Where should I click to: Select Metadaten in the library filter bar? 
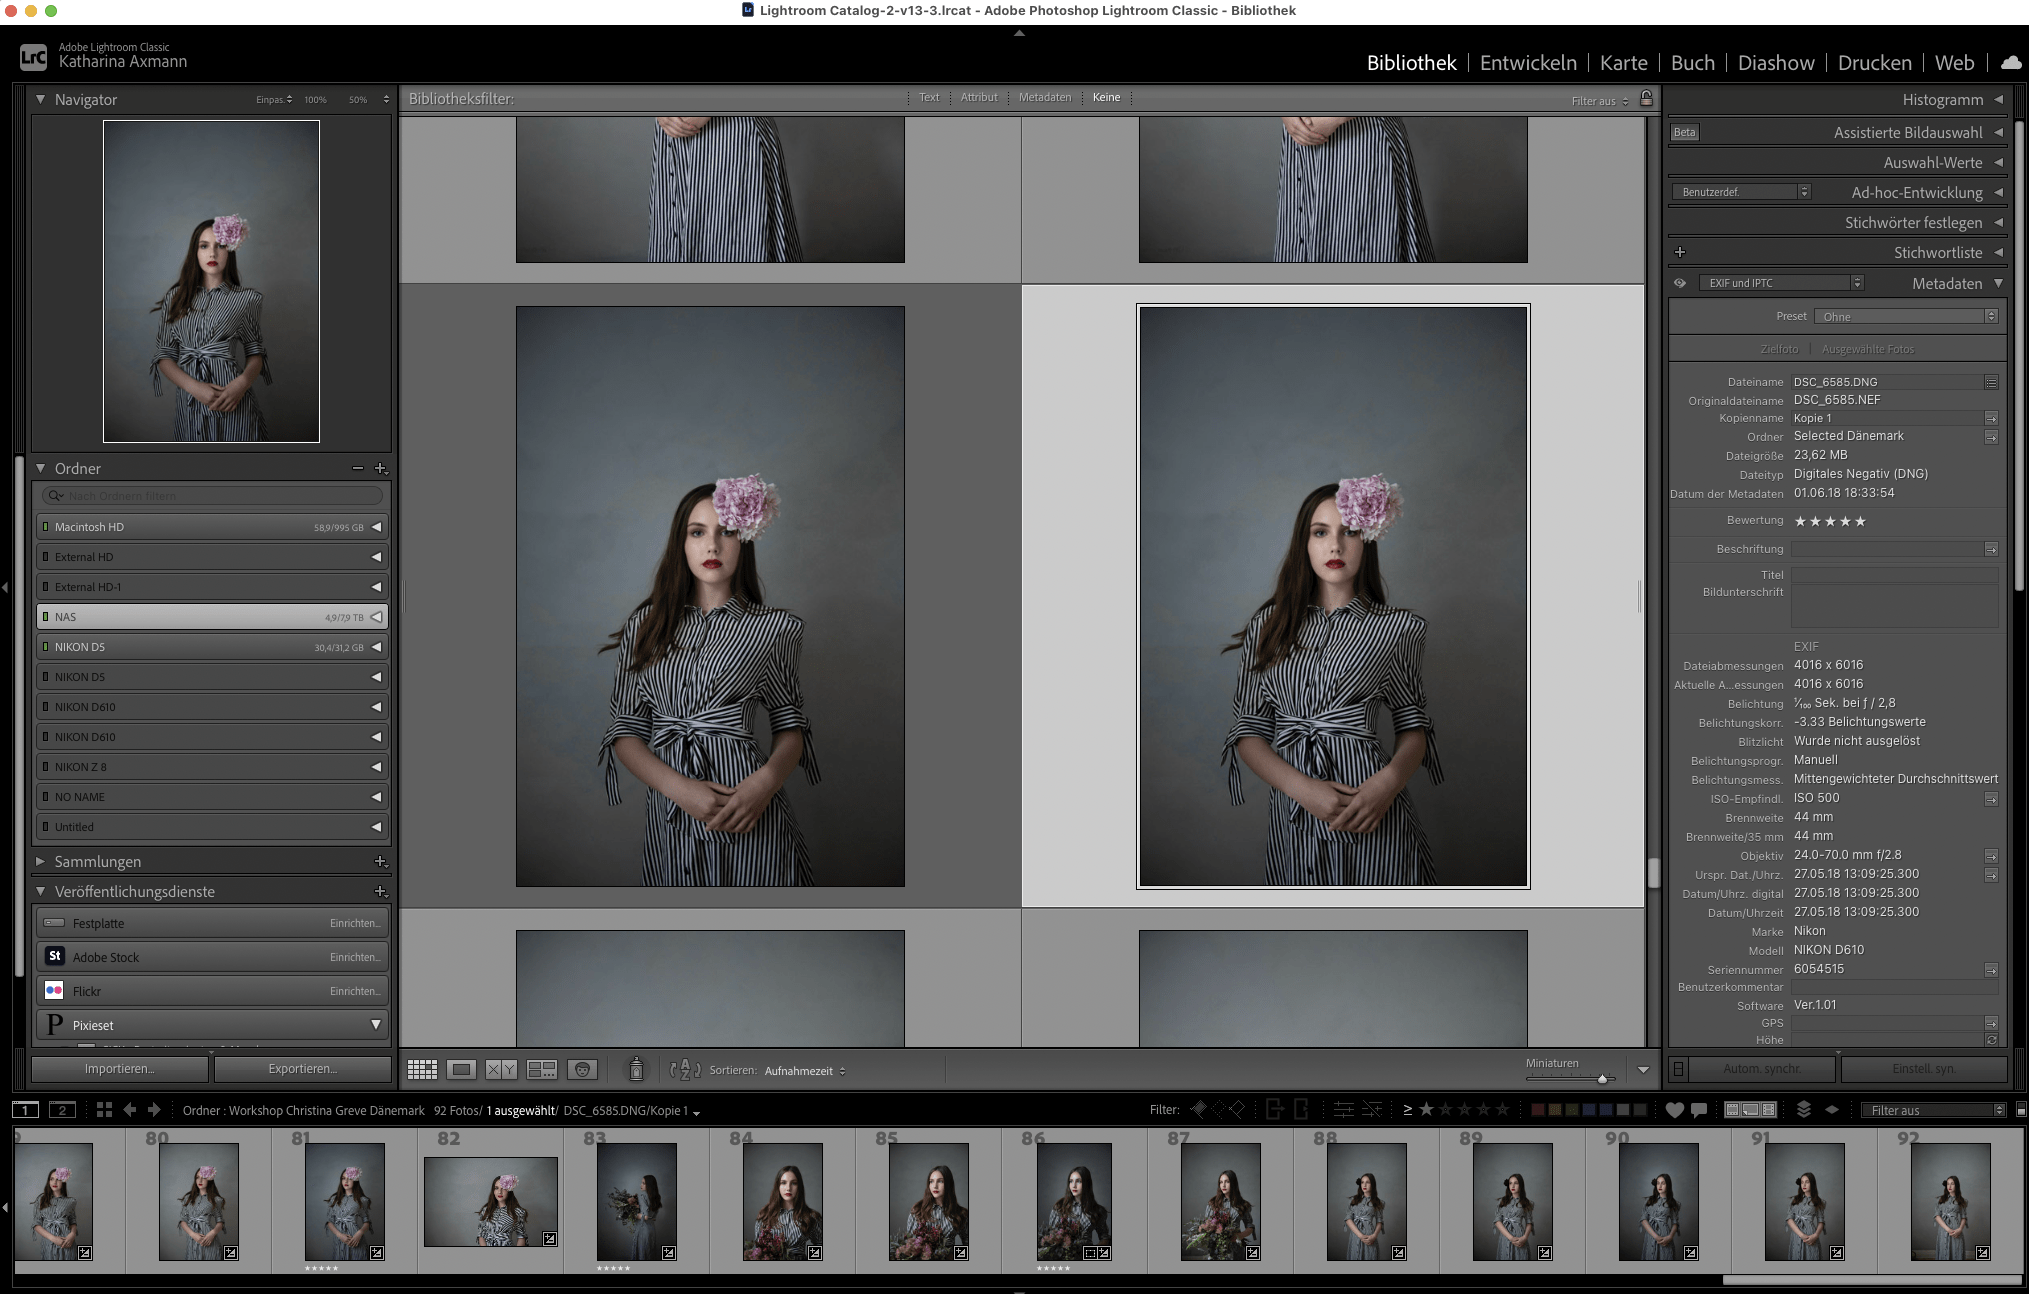click(x=1044, y=98)
